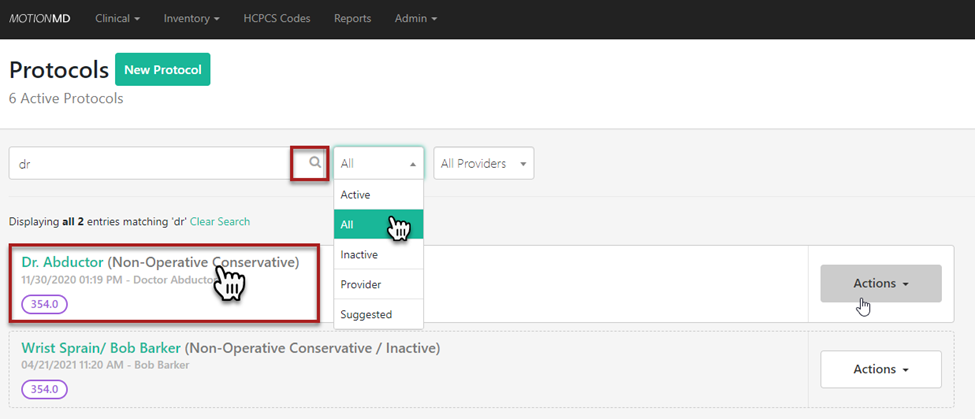Click the 354.0 code badge under Dr. Abductor
This screenshot has width=975, height=419.
44,304
